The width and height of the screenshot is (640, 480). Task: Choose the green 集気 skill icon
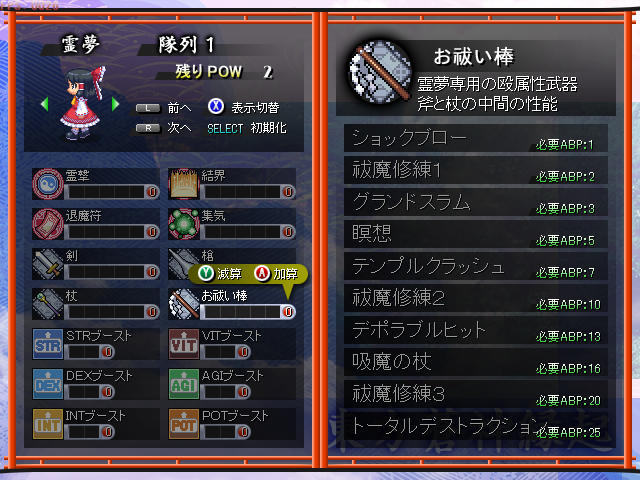coord(184,224)
